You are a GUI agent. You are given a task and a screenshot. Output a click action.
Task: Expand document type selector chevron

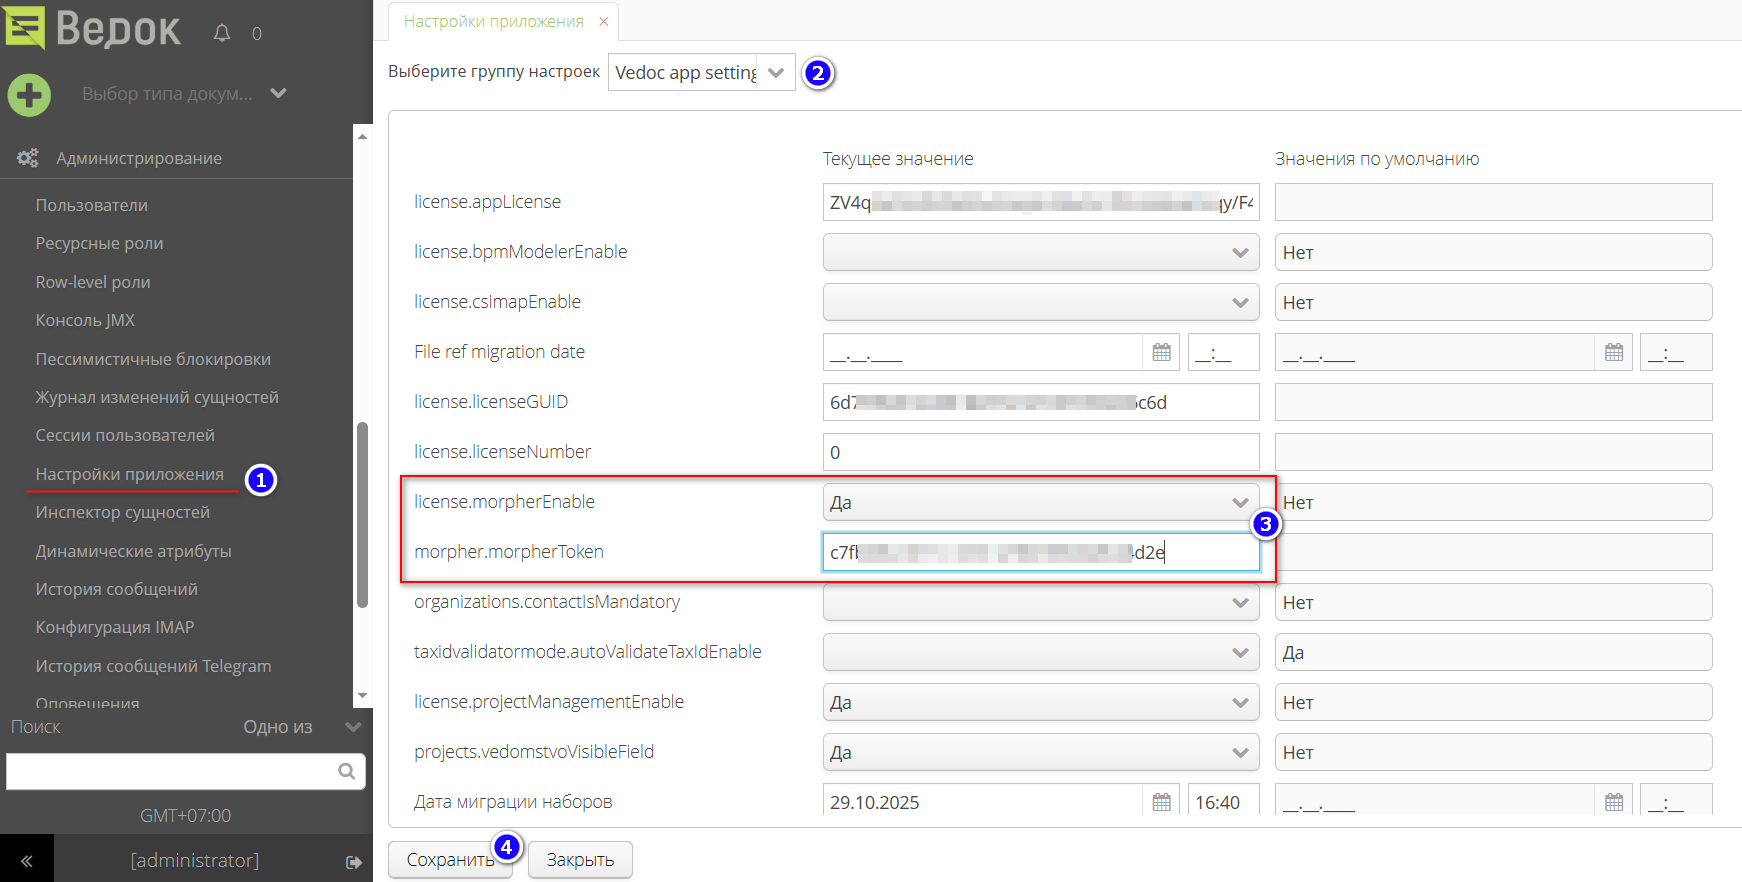point(279,93)
